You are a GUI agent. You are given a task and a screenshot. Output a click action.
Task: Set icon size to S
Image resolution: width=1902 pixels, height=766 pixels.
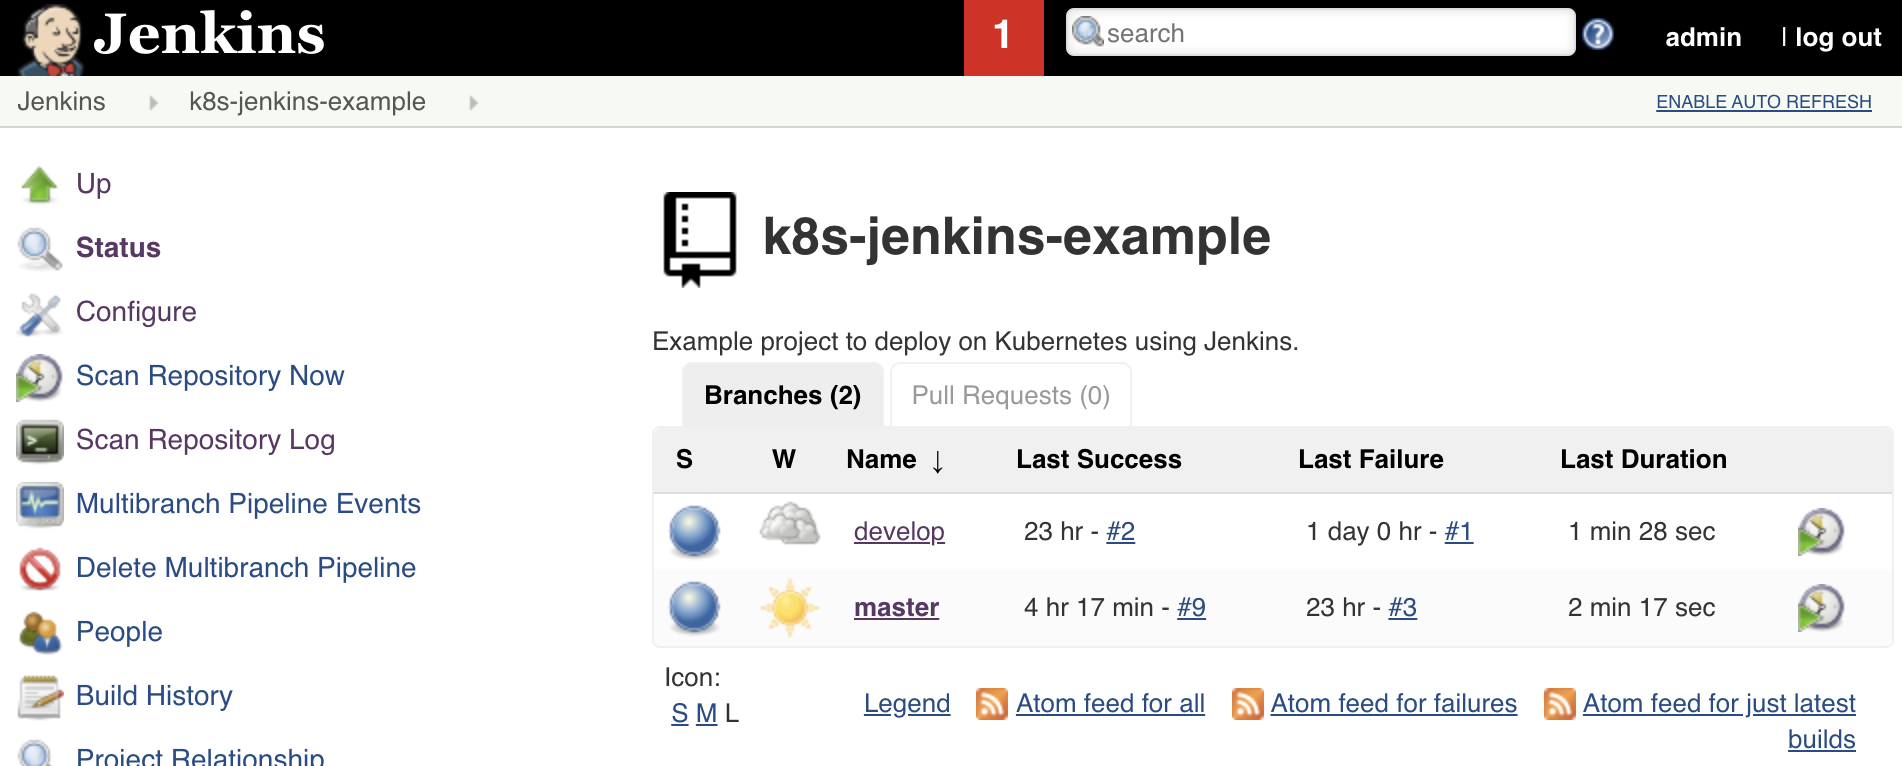(x=680, y=713)
